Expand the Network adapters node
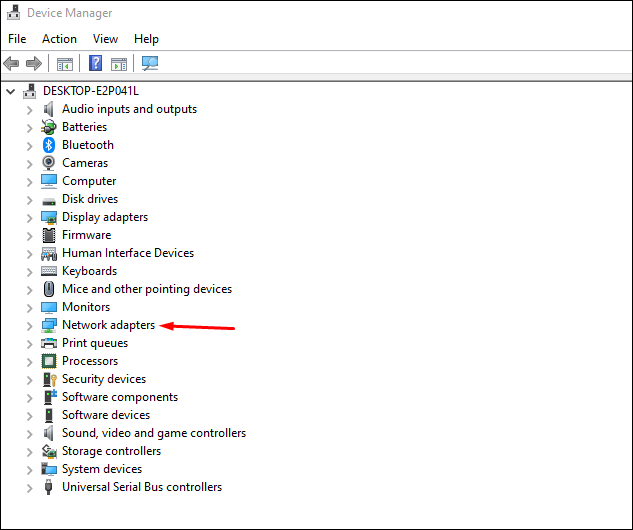 (30, 325)
